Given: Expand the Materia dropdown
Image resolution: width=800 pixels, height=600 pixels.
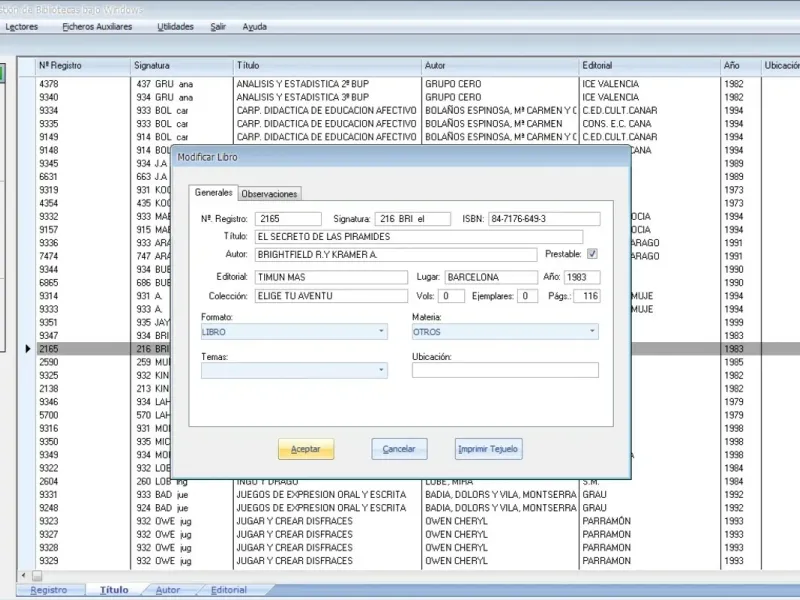Looking at the screenshot, I should (x=592, y=331).
